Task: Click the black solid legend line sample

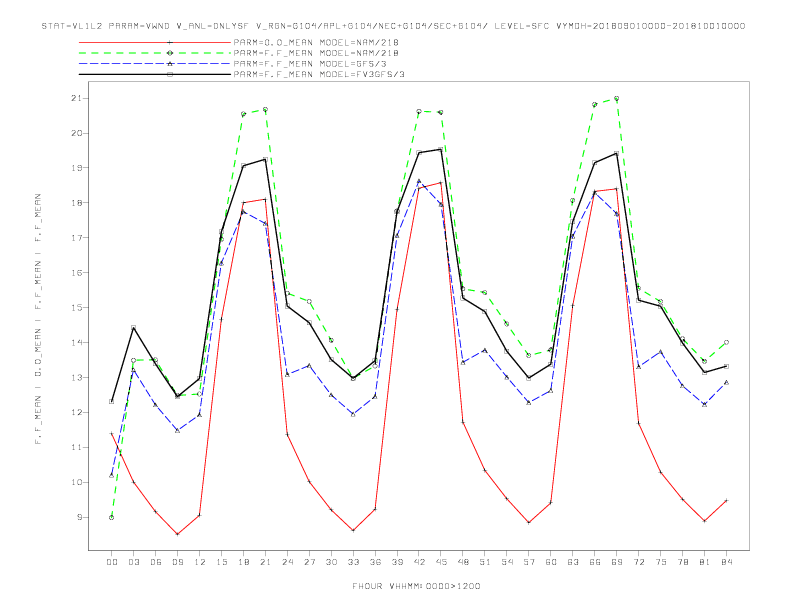Action: [x=155, y=74]
